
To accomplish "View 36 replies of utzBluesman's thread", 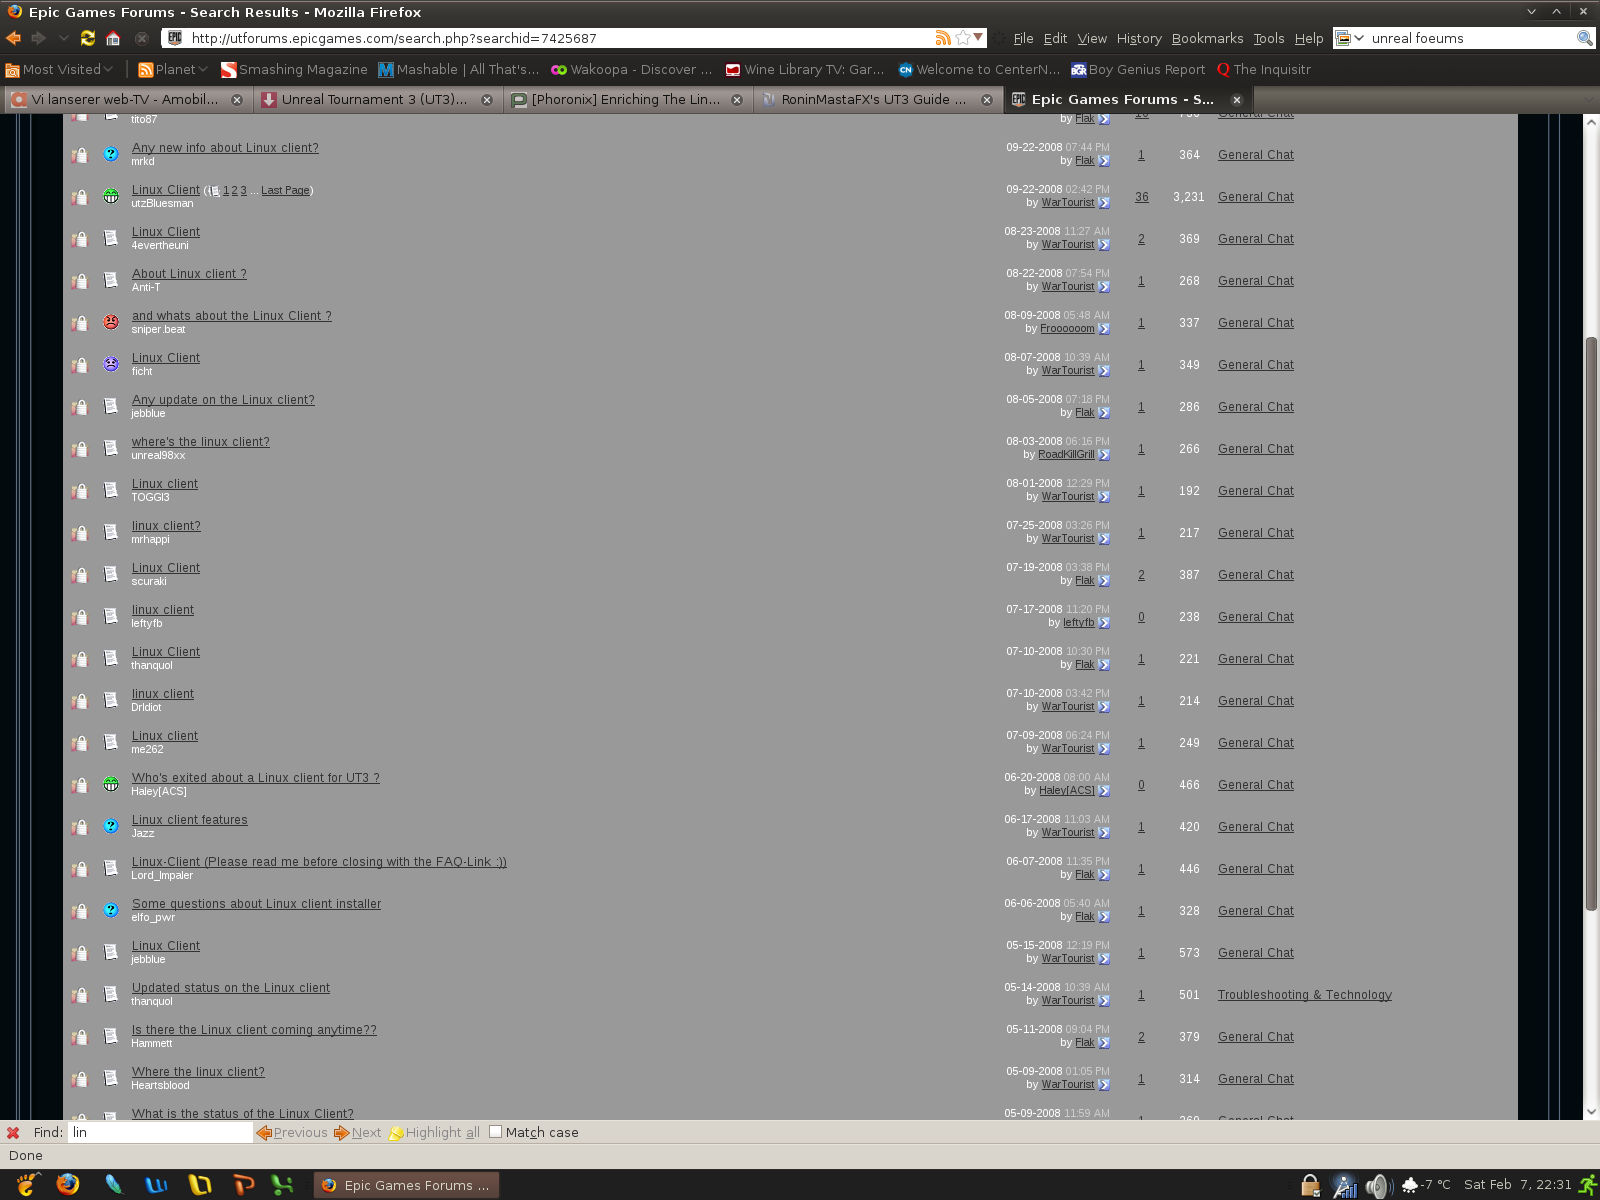I will point(1141,197).
